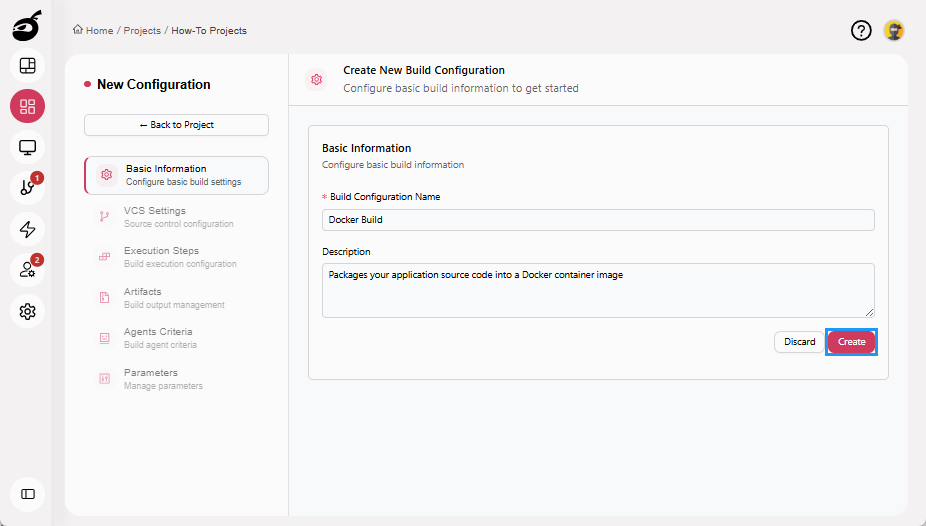Click the New Configuration heading
Screen dimensions: 926x526
154,84
